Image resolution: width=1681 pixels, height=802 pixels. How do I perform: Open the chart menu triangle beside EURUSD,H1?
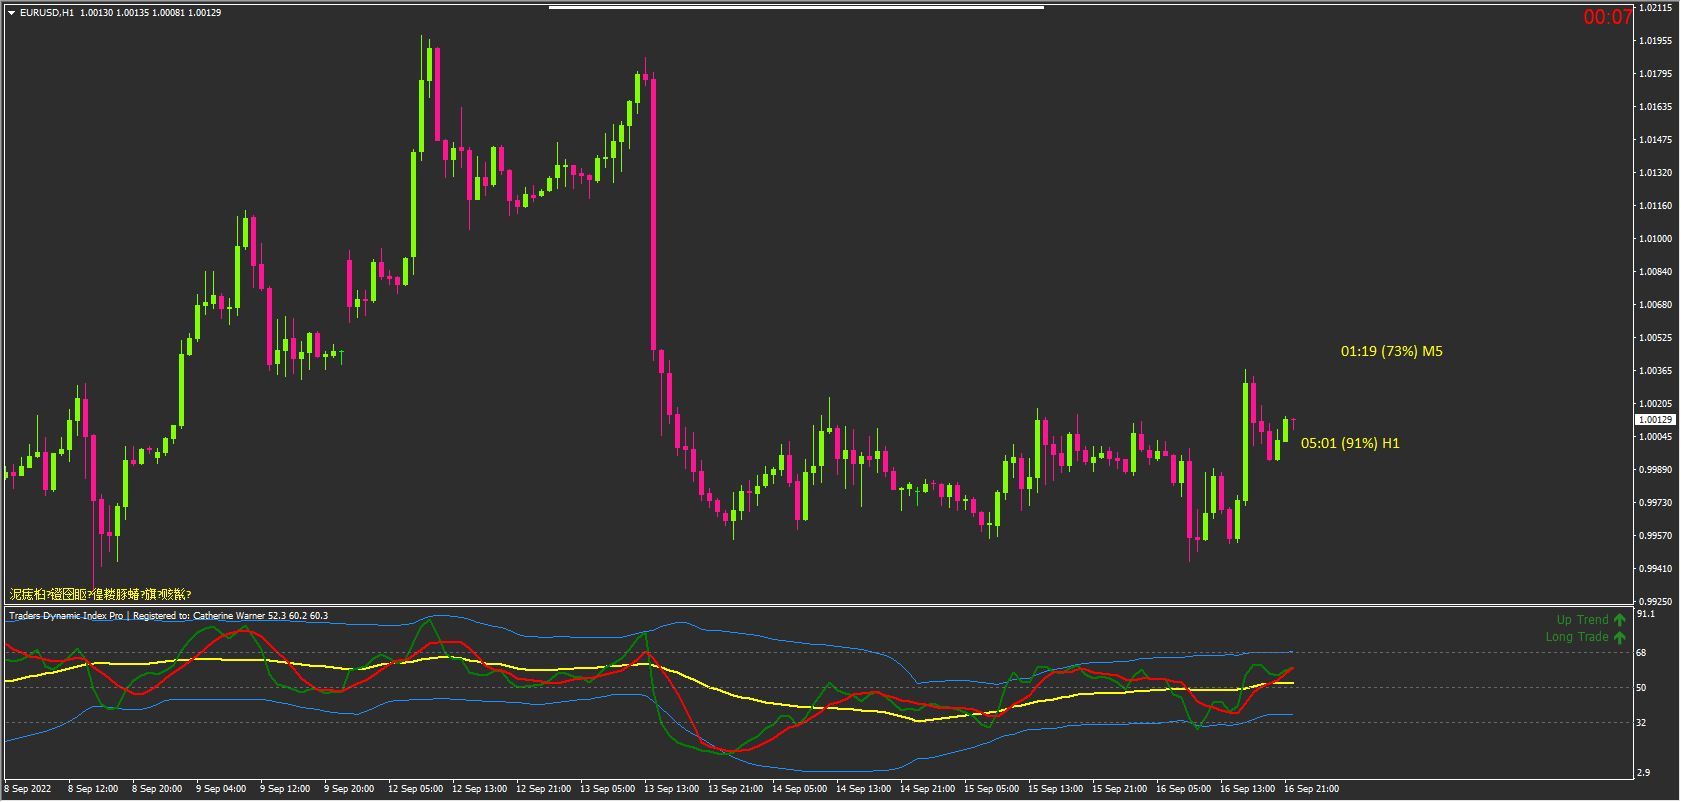[12, 13]
